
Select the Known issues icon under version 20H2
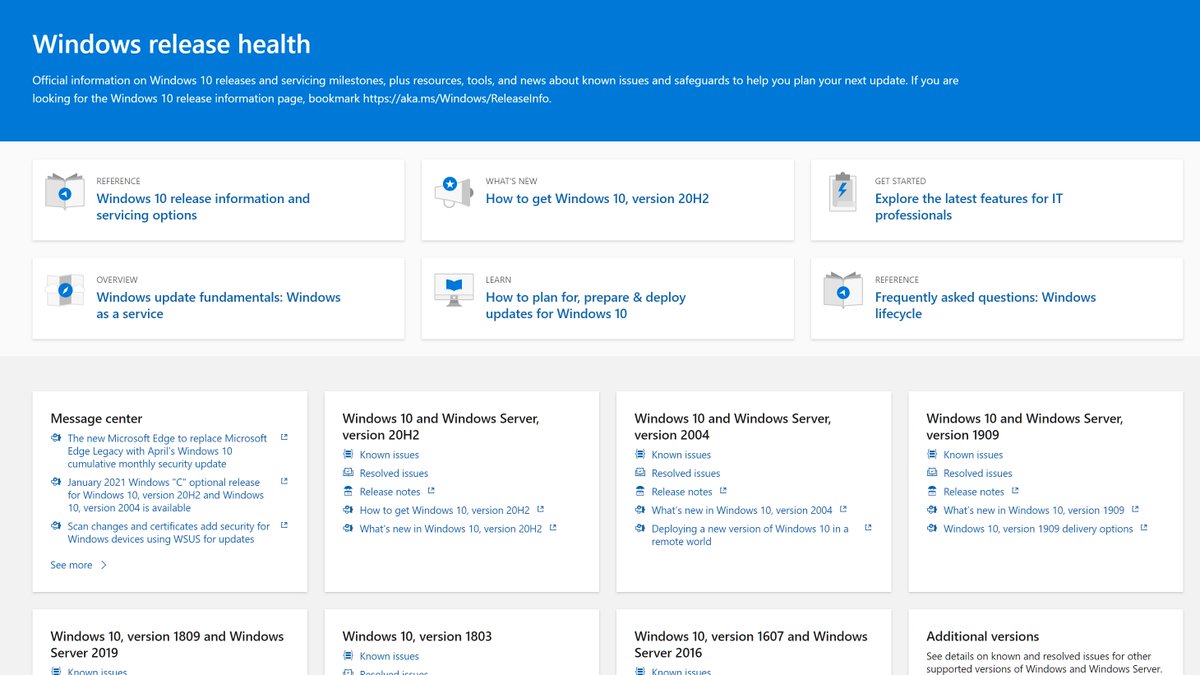click(x=348, y=454)
